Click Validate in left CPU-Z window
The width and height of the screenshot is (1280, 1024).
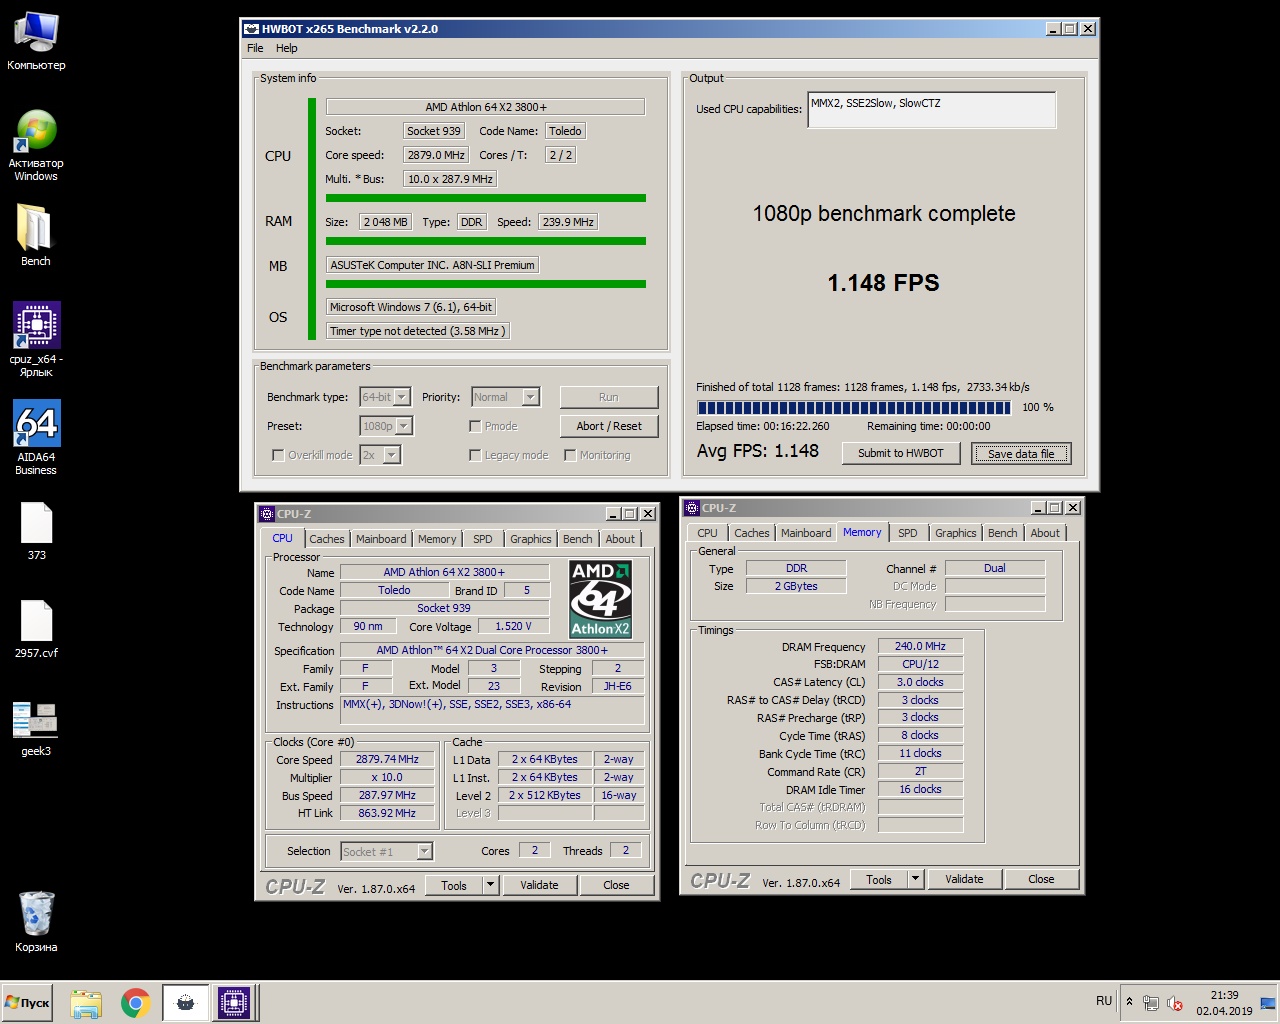(x=539, y=885)
